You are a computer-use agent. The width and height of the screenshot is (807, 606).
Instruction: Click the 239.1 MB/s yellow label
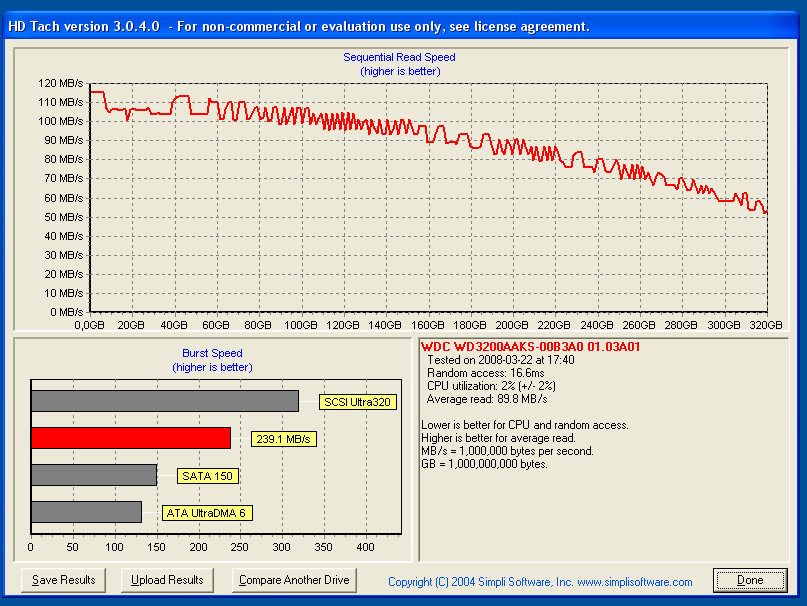click(283, 439)
